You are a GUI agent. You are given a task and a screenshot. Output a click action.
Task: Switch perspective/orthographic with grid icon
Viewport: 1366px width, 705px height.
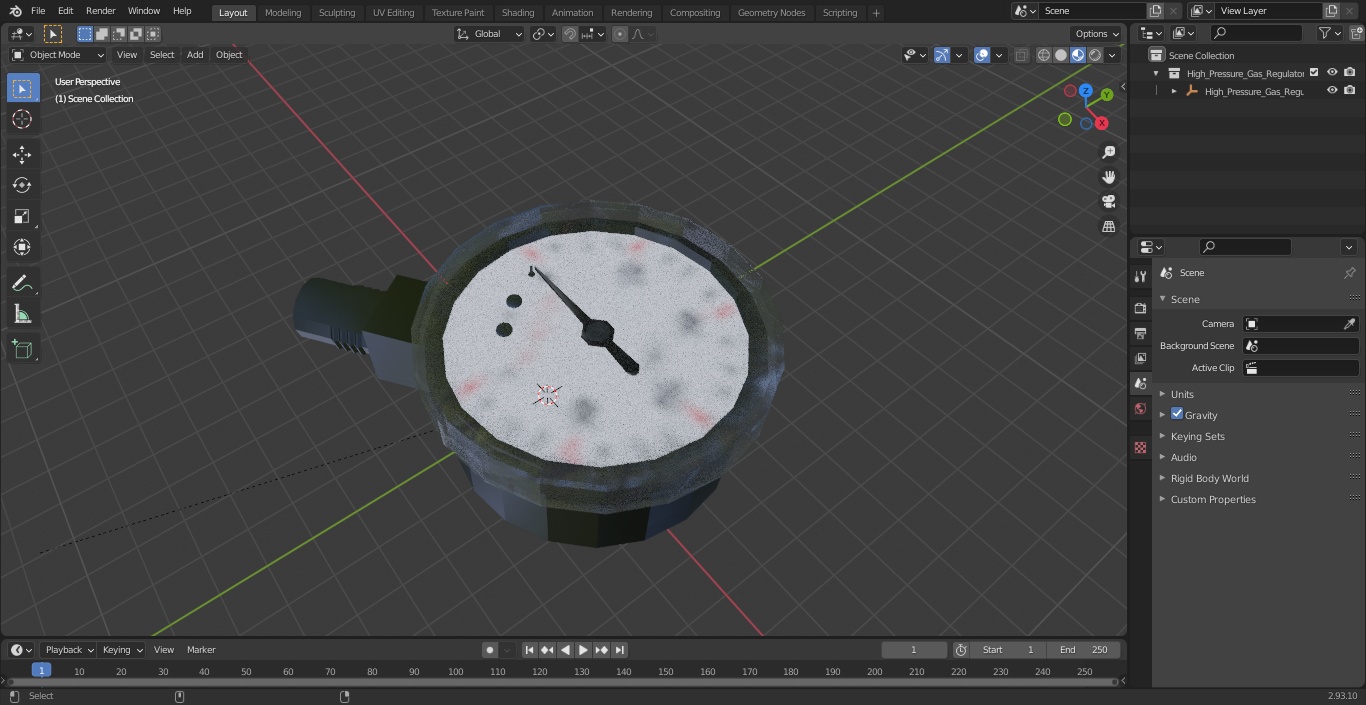[1108, 227]
